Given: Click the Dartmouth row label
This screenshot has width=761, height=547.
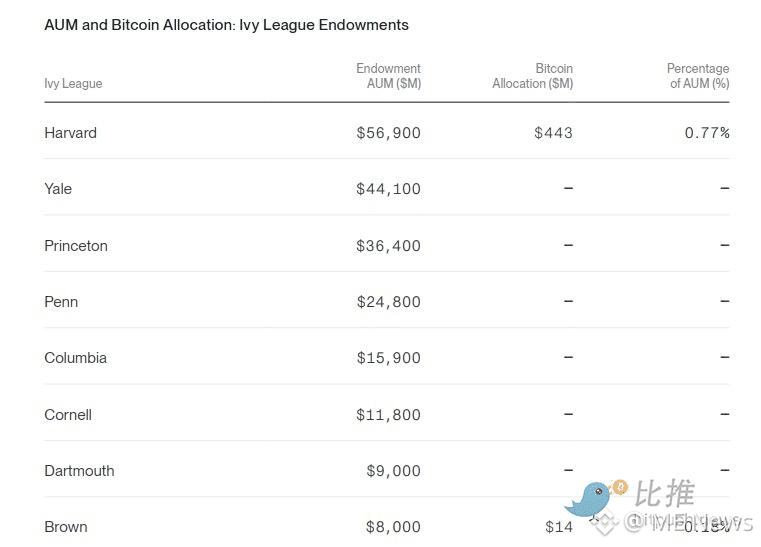Looking at the screenshot, I should (x=79, y=471).
